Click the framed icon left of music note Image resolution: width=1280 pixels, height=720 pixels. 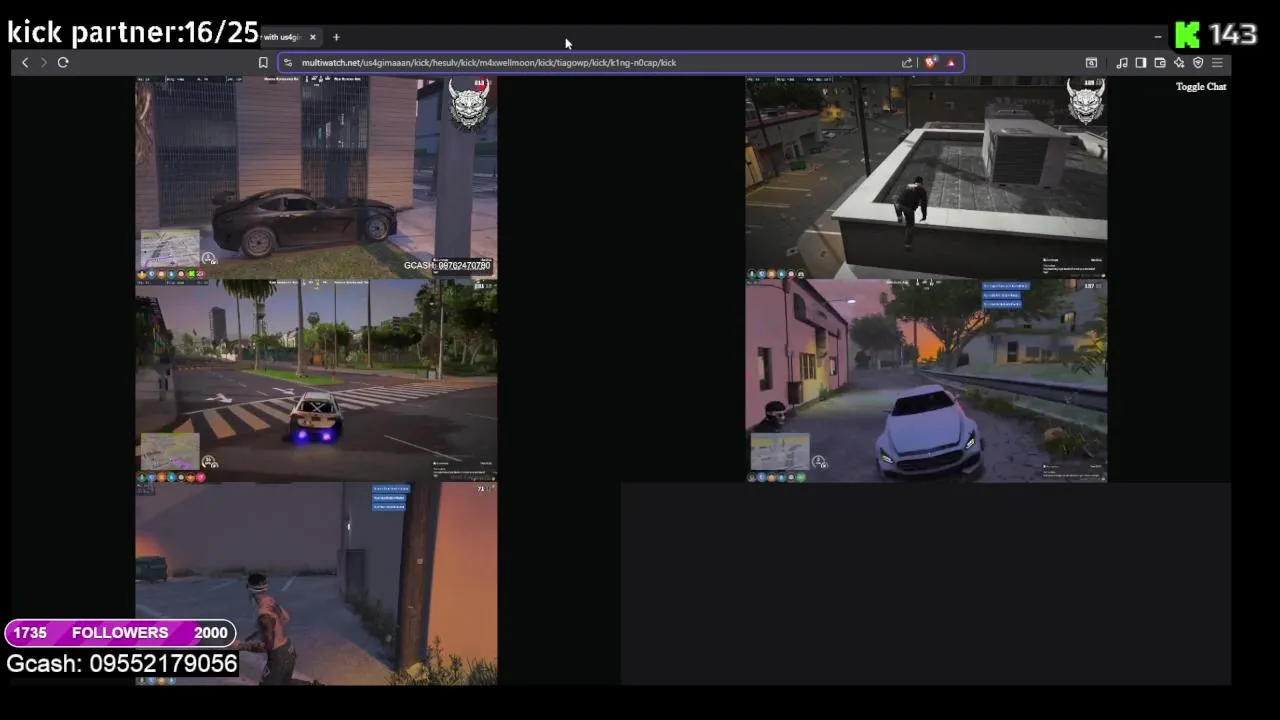pyautogui.click(x=1092, y=62)
